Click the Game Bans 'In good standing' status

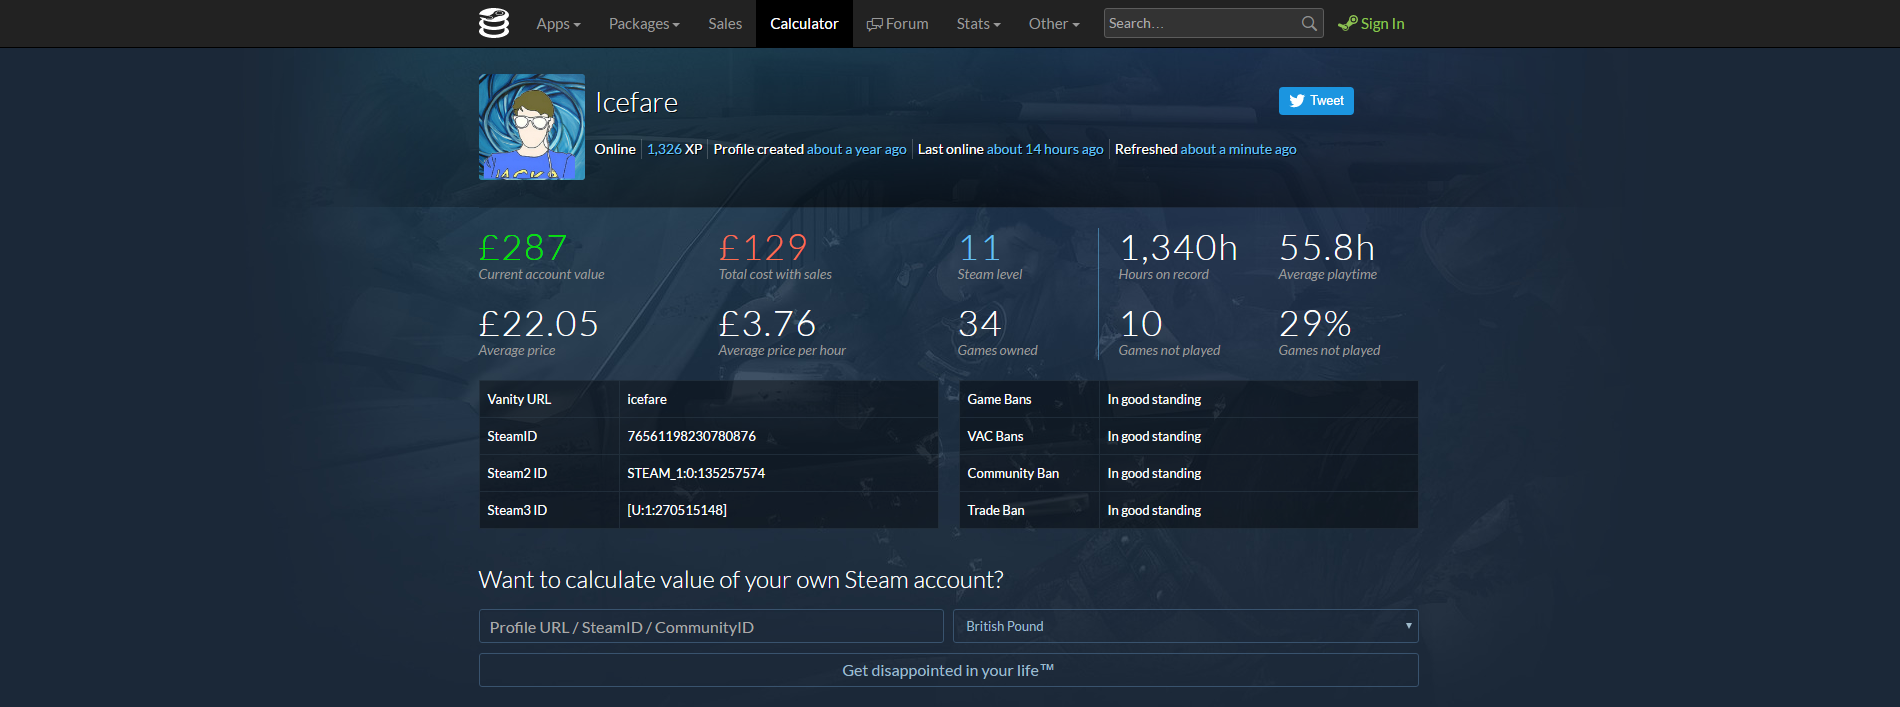click(x=1154, y=399)
